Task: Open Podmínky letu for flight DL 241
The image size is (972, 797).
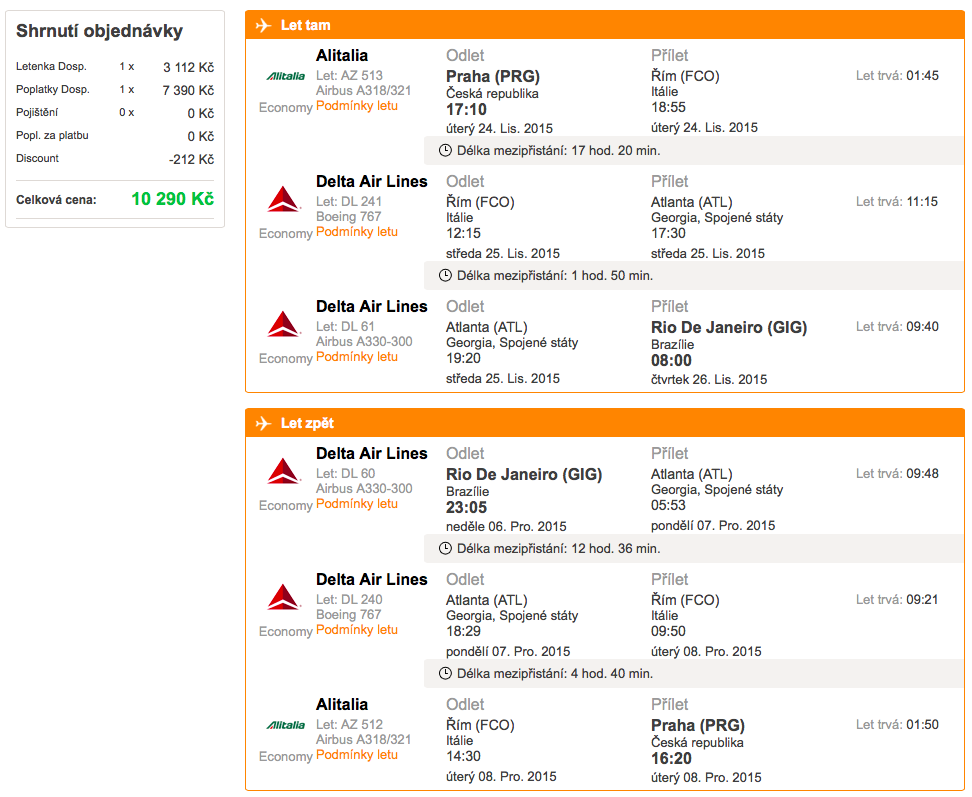Action: click(x=357, y=232)
